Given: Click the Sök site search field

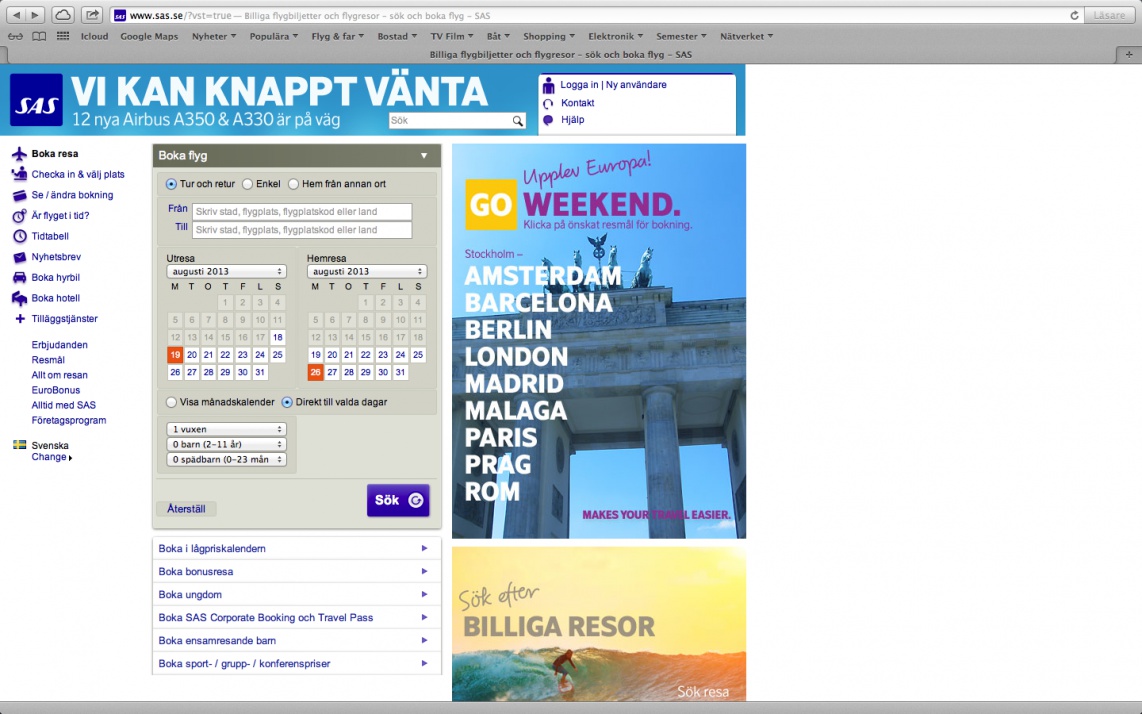Looking at the screenshot, I should (449, 121).
